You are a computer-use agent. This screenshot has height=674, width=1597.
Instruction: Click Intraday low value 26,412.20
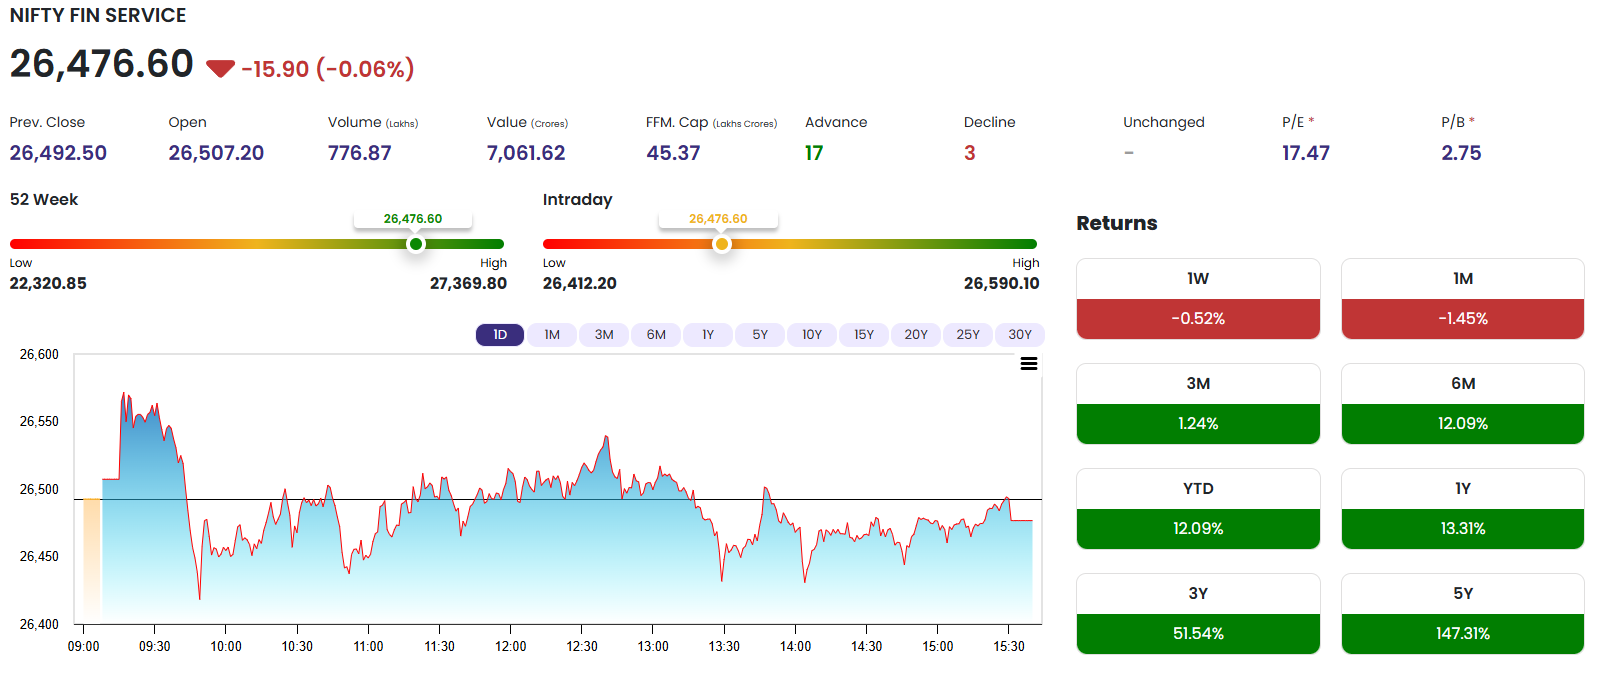(580, 283)
